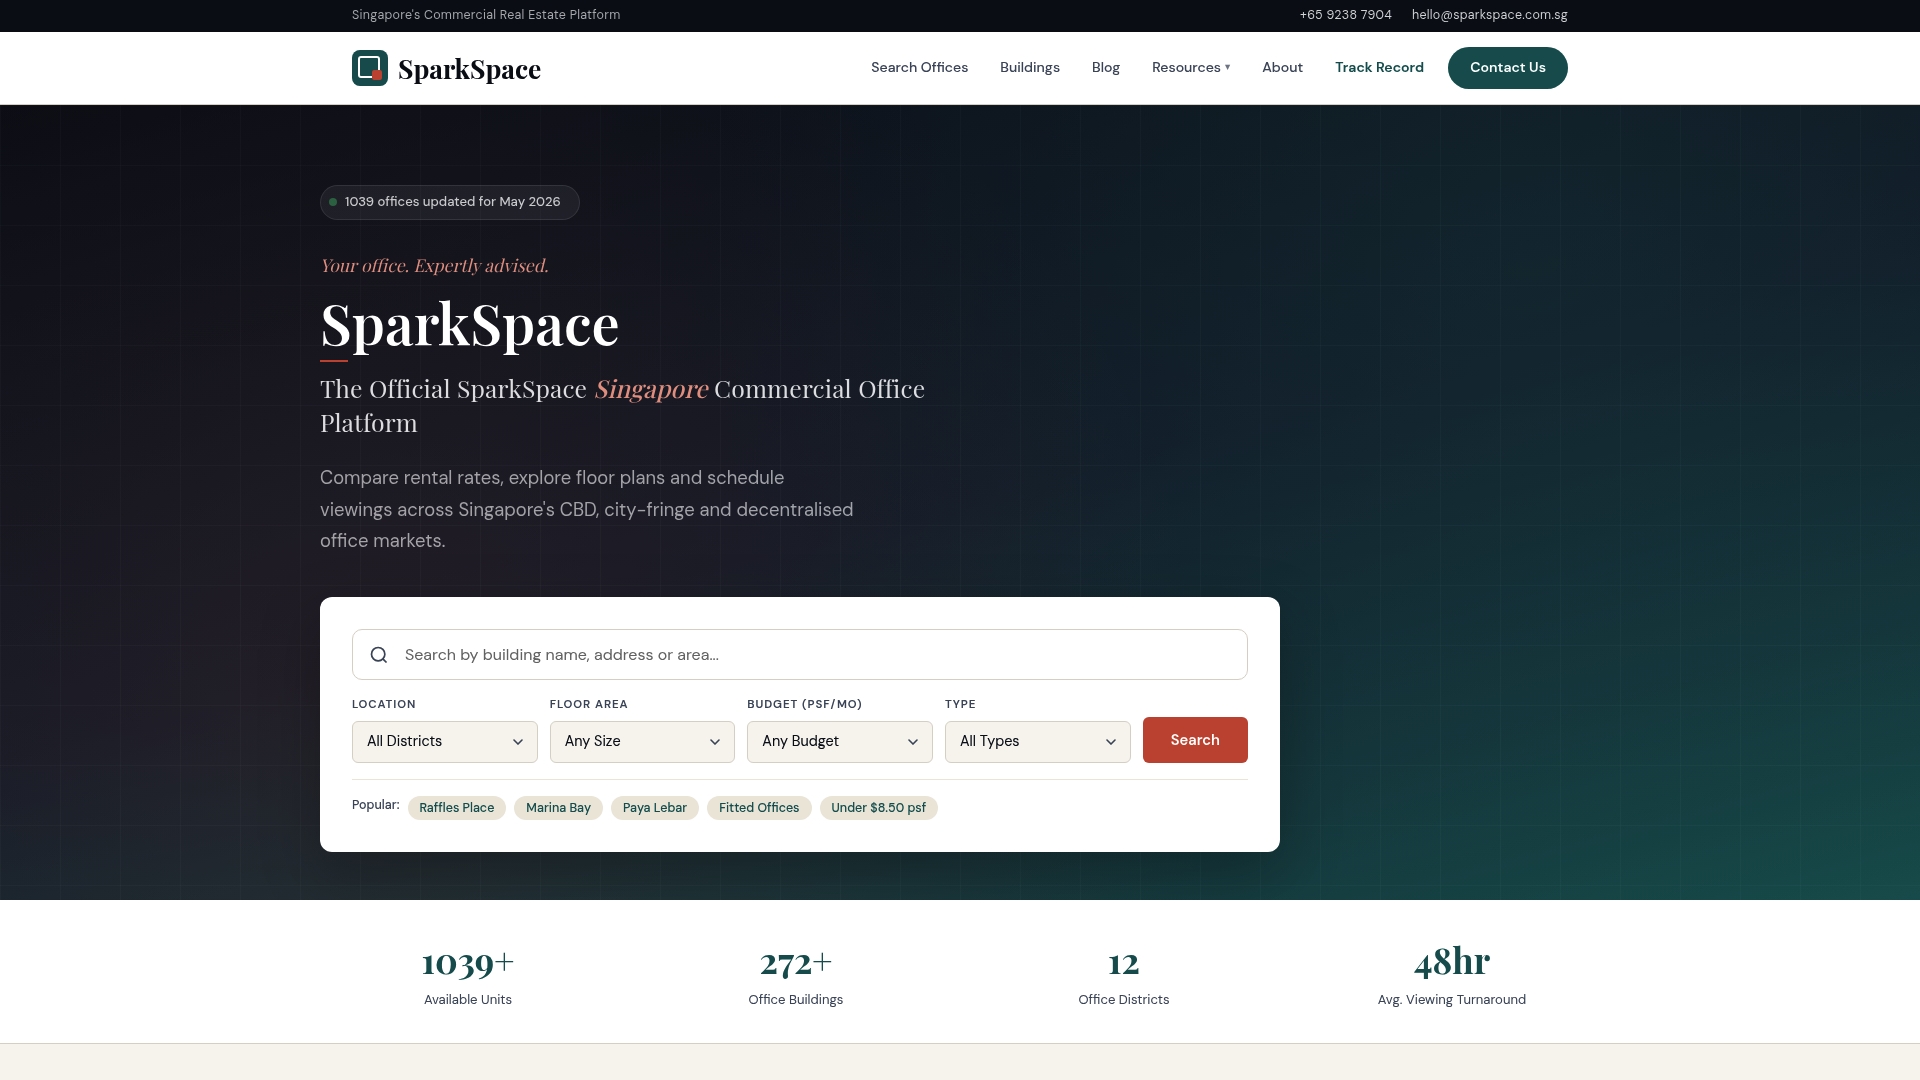Click the SparkSpace logo icon
This screenshot has width=1920, height=1080.
click(x=370, y=68)
